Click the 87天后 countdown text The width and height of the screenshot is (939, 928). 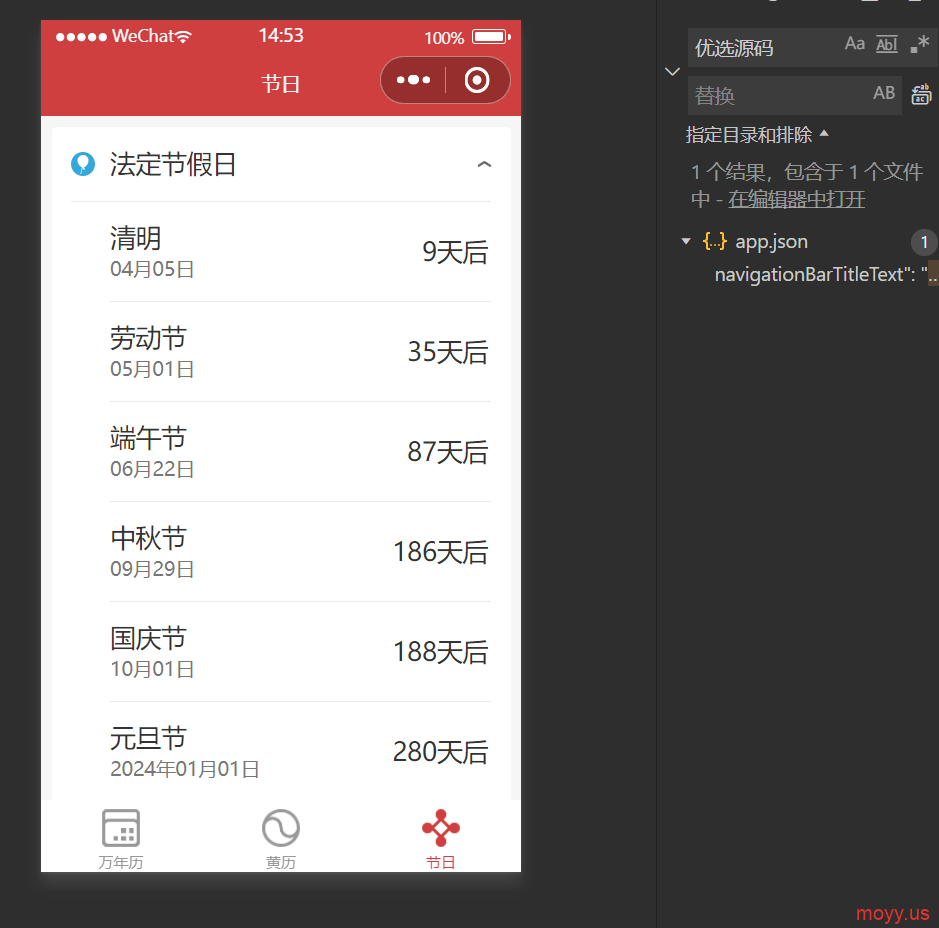(448, 452)
